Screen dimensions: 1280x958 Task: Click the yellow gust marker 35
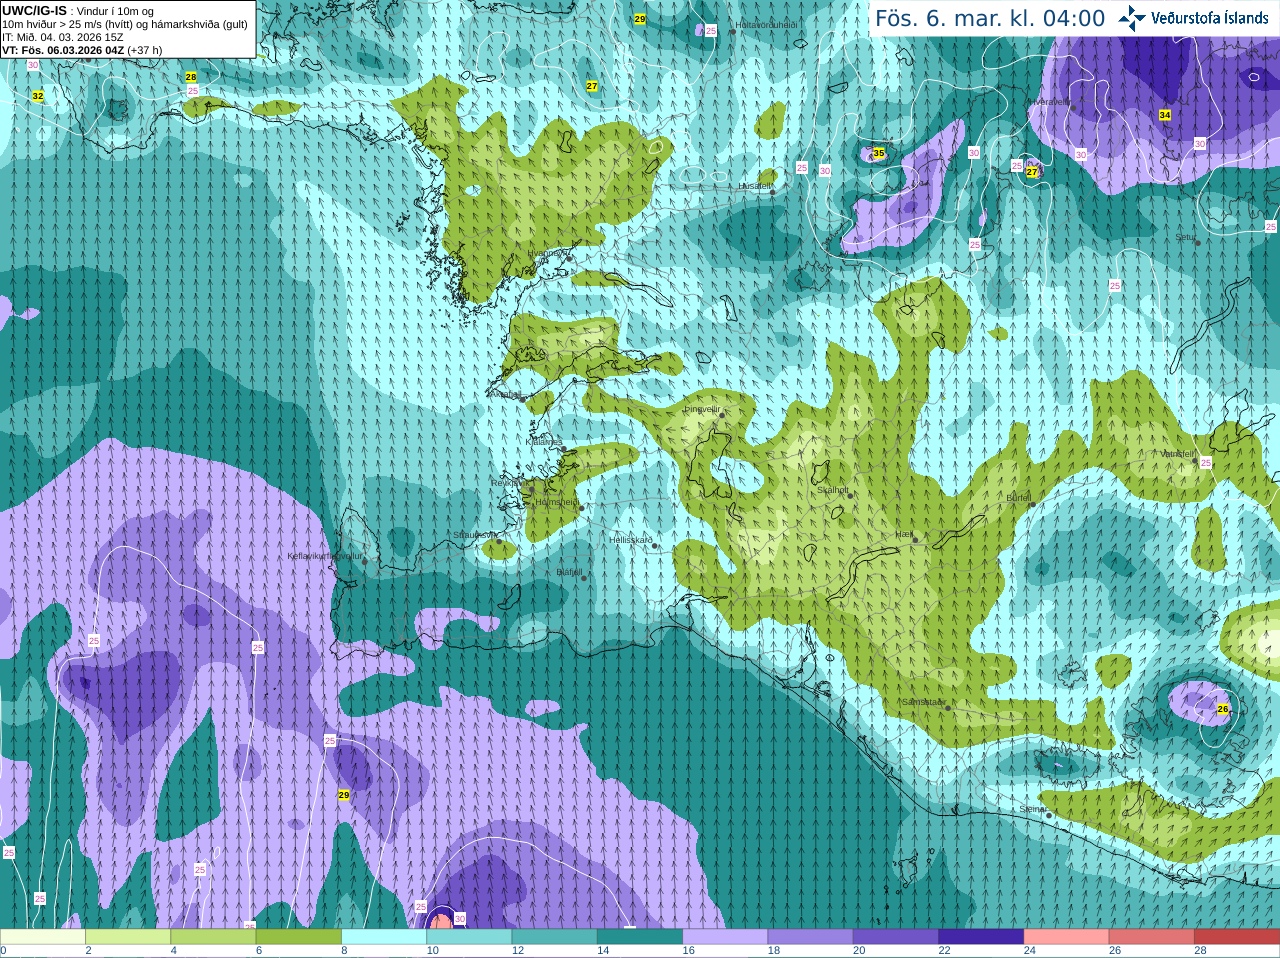pyautogui.click(x=879, y=153)
